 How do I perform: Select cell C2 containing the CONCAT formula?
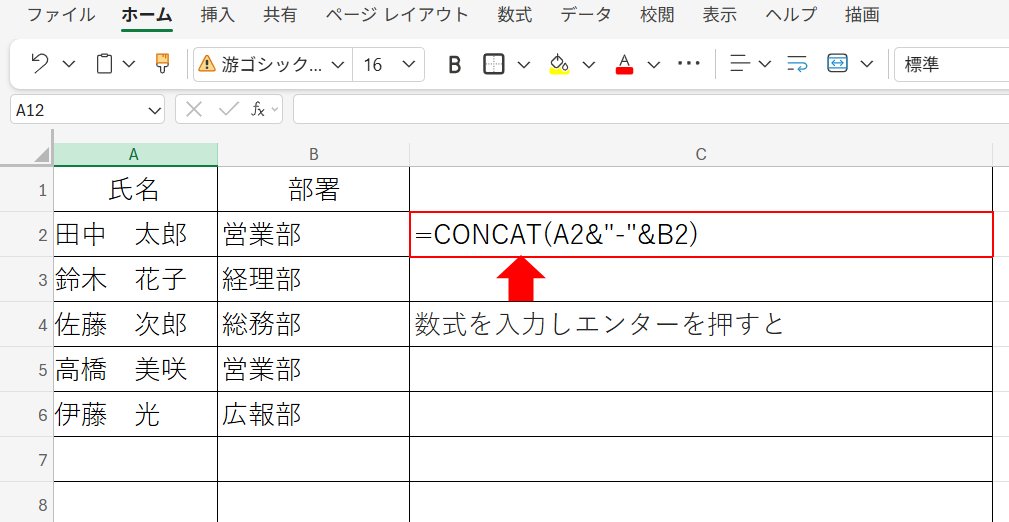(700, 235)
